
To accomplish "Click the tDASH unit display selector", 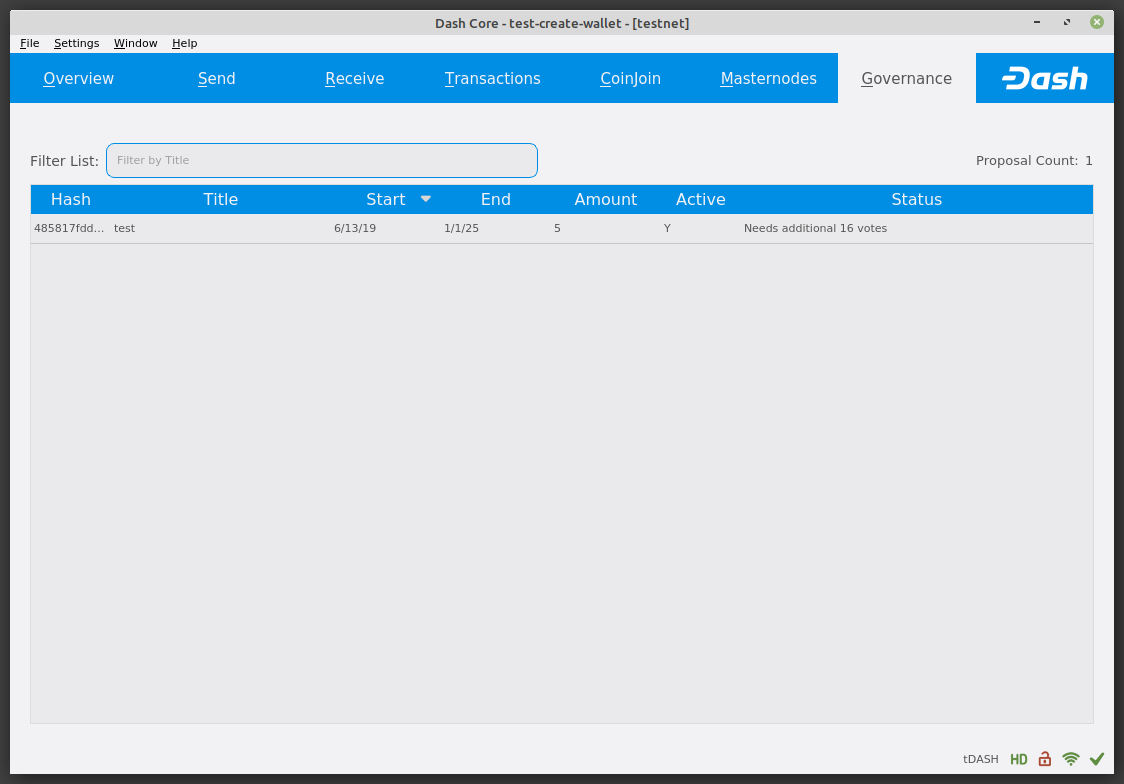I will pyautogui.click(x=980, y=759).
